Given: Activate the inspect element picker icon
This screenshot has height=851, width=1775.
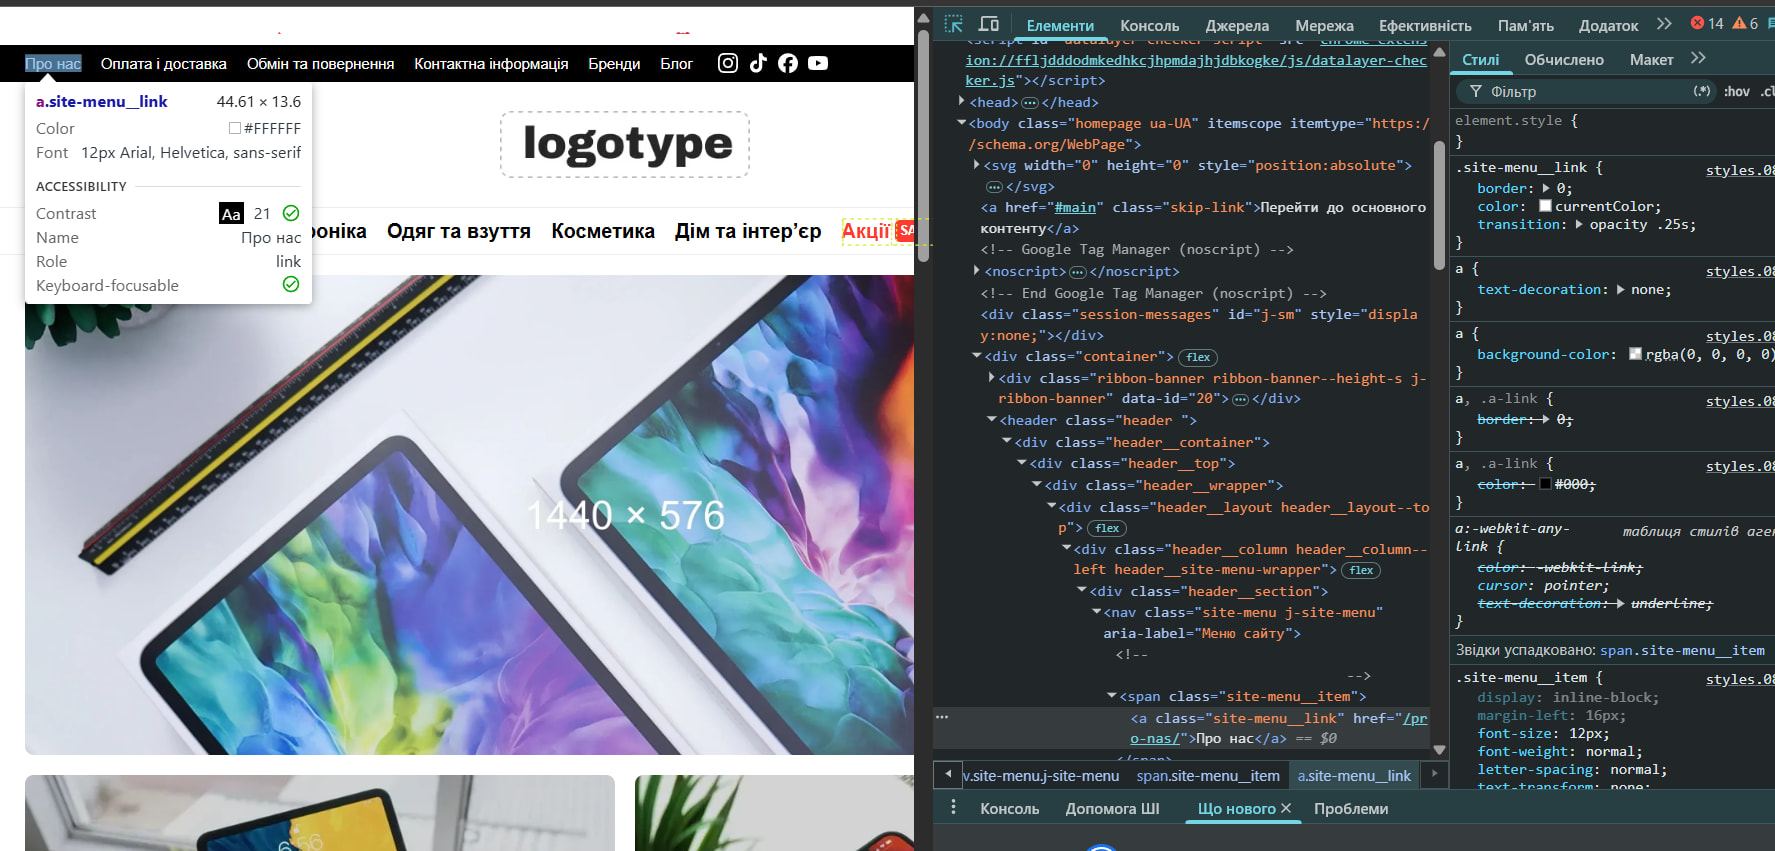Looking at the screenshot, I should click(x=953, y=24).
